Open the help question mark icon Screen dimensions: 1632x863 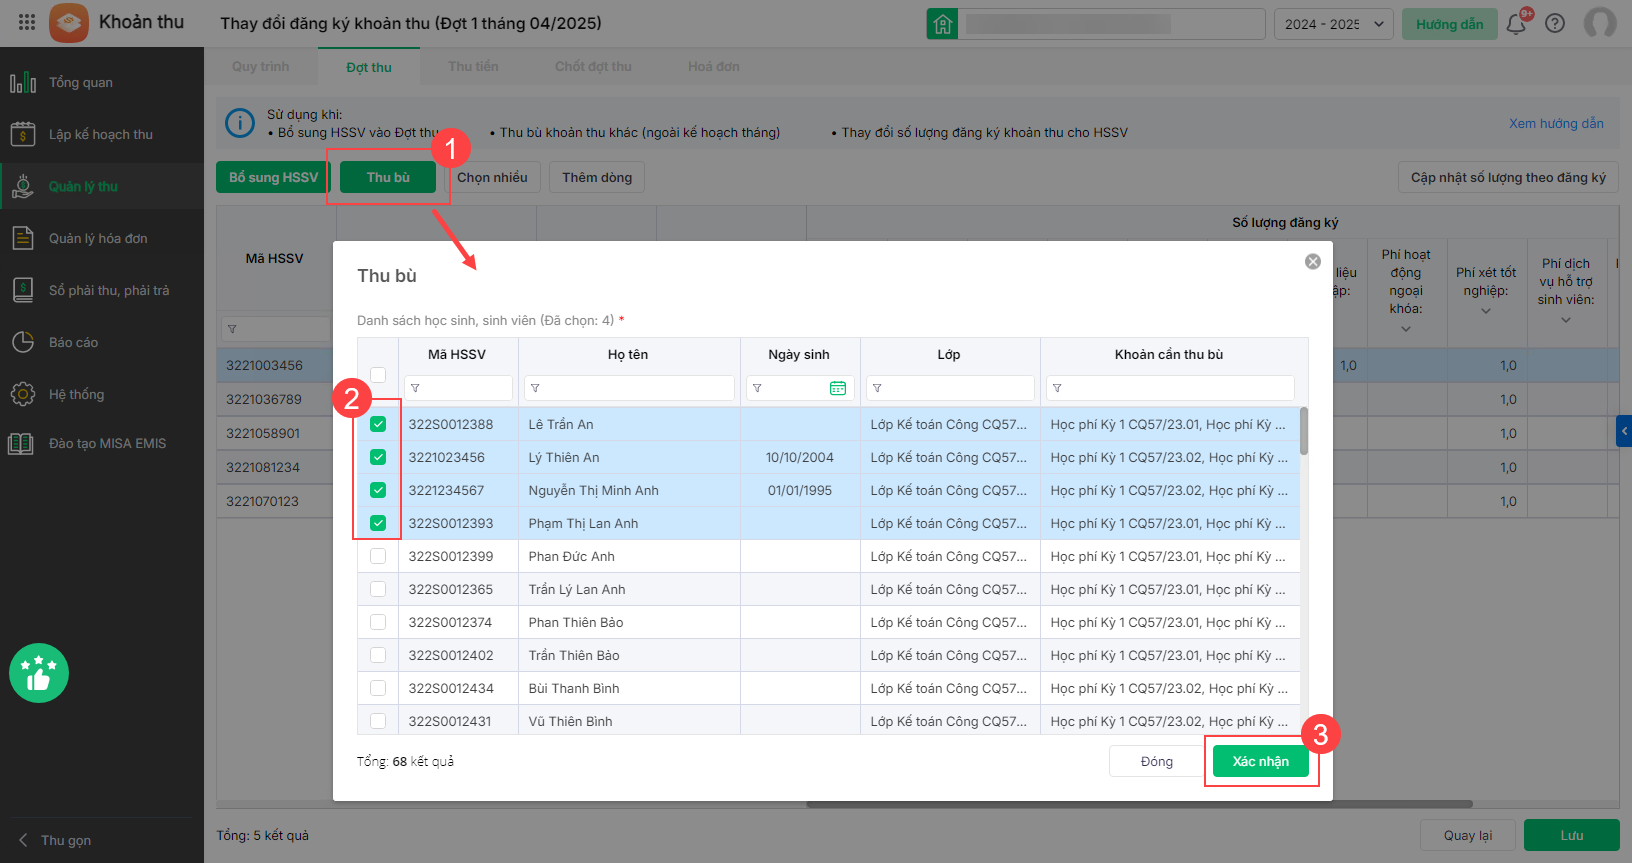click(x=1555, y=24)
